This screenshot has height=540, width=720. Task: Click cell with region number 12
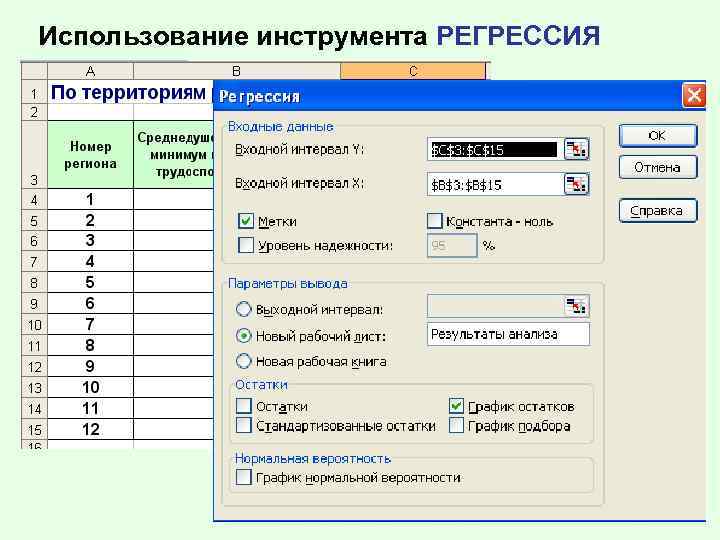click(90, 429)
